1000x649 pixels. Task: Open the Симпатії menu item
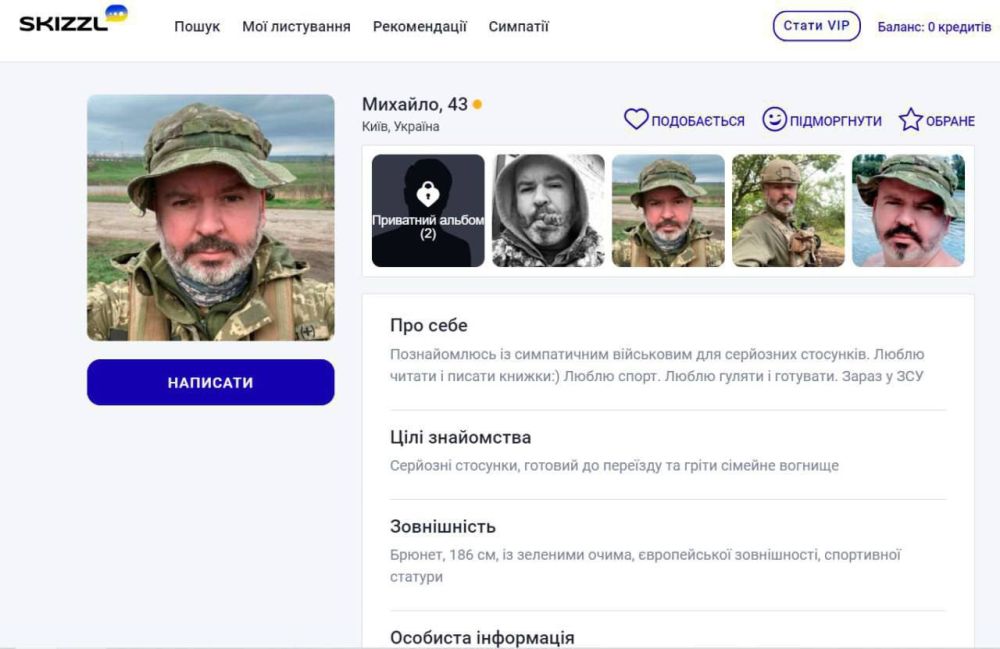[x=518, y=27]
